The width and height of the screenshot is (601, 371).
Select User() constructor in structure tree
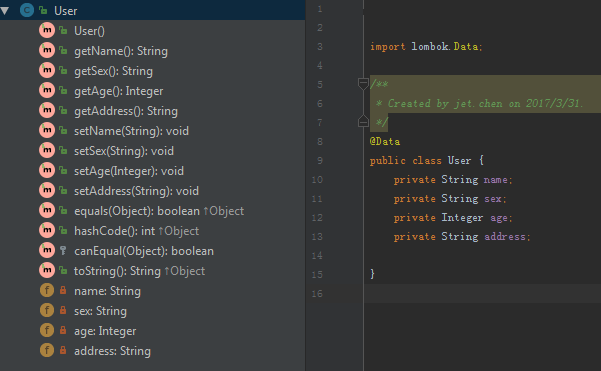coord(89,31)
